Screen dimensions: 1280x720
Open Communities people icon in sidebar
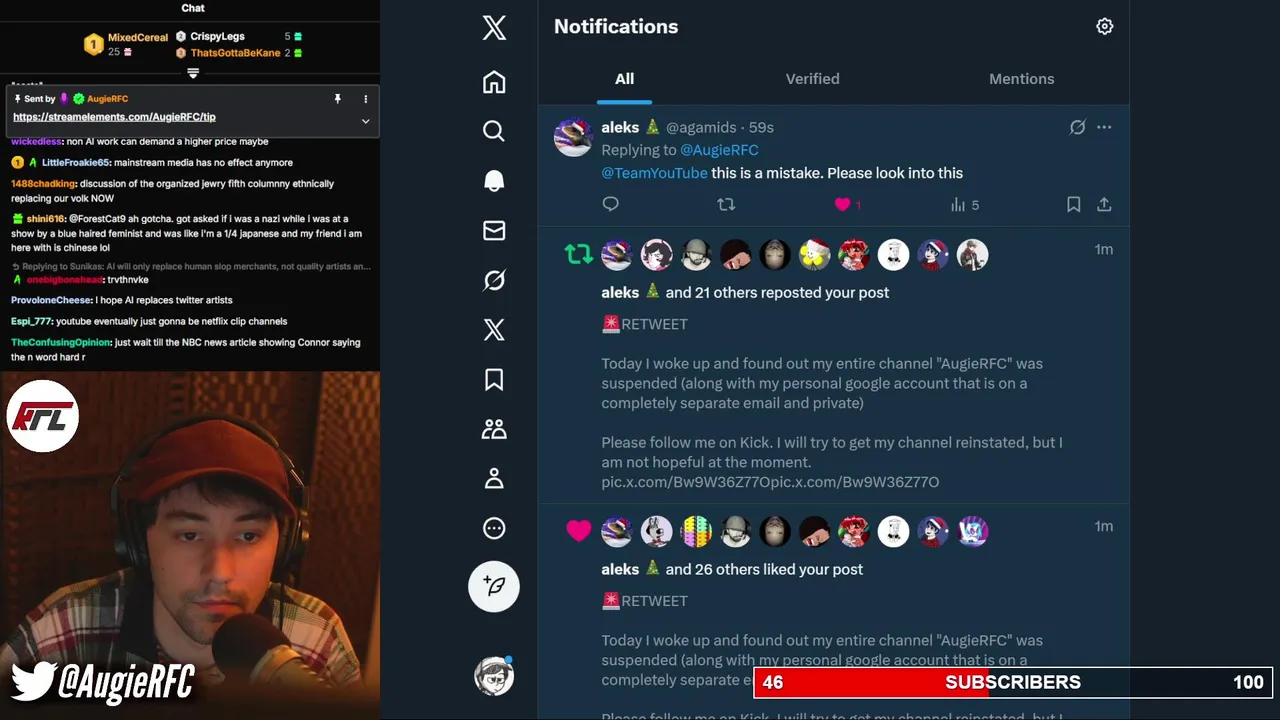tap(494, 429)
